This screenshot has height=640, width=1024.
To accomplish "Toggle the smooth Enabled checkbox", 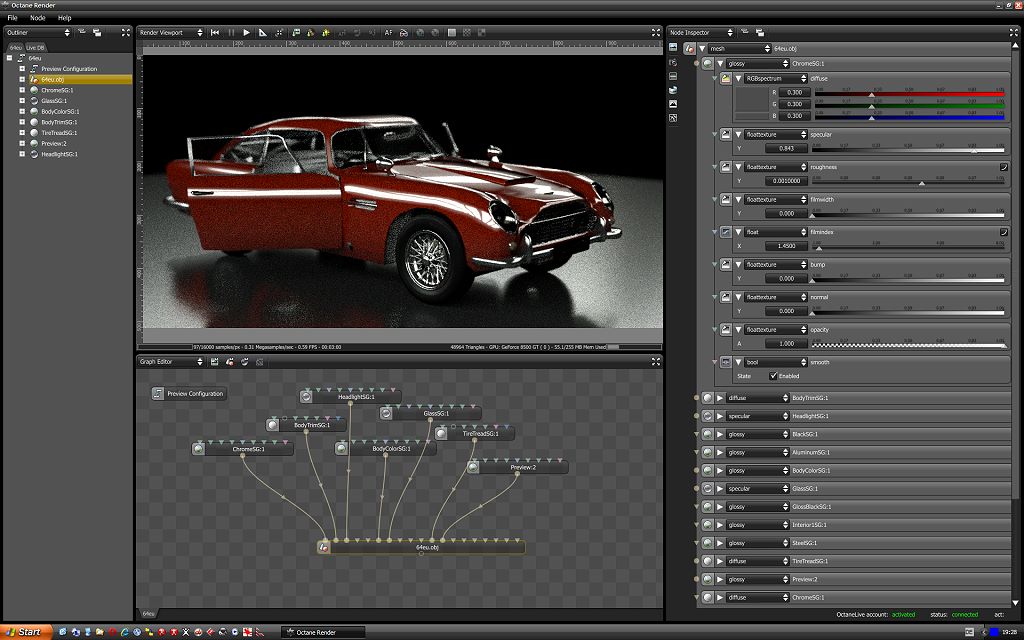I will tap(773, 376).
